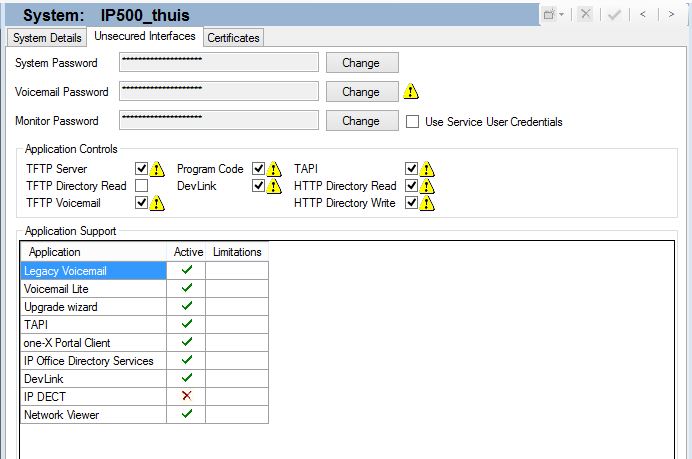
Task: Select the Unsecured Interfaces tab
Action: 145,36
